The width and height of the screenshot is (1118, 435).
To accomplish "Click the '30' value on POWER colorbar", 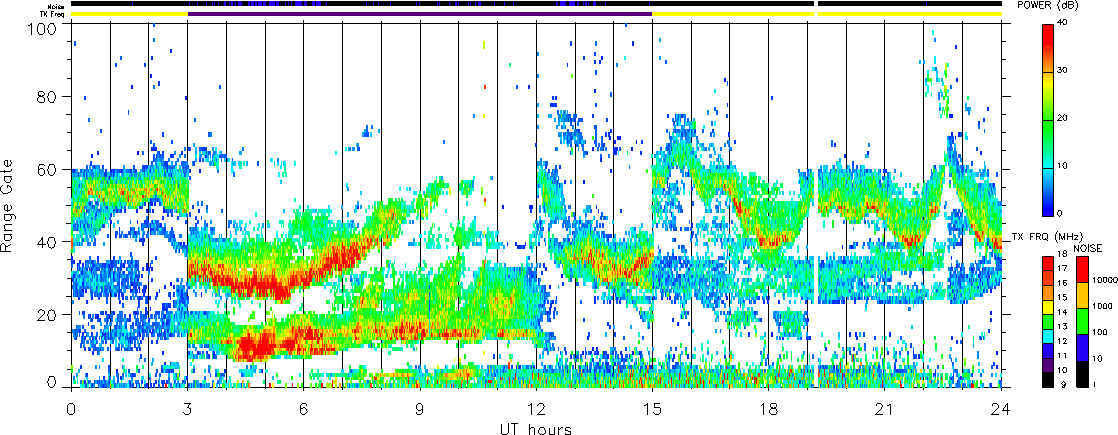I will click(1062, 71).
